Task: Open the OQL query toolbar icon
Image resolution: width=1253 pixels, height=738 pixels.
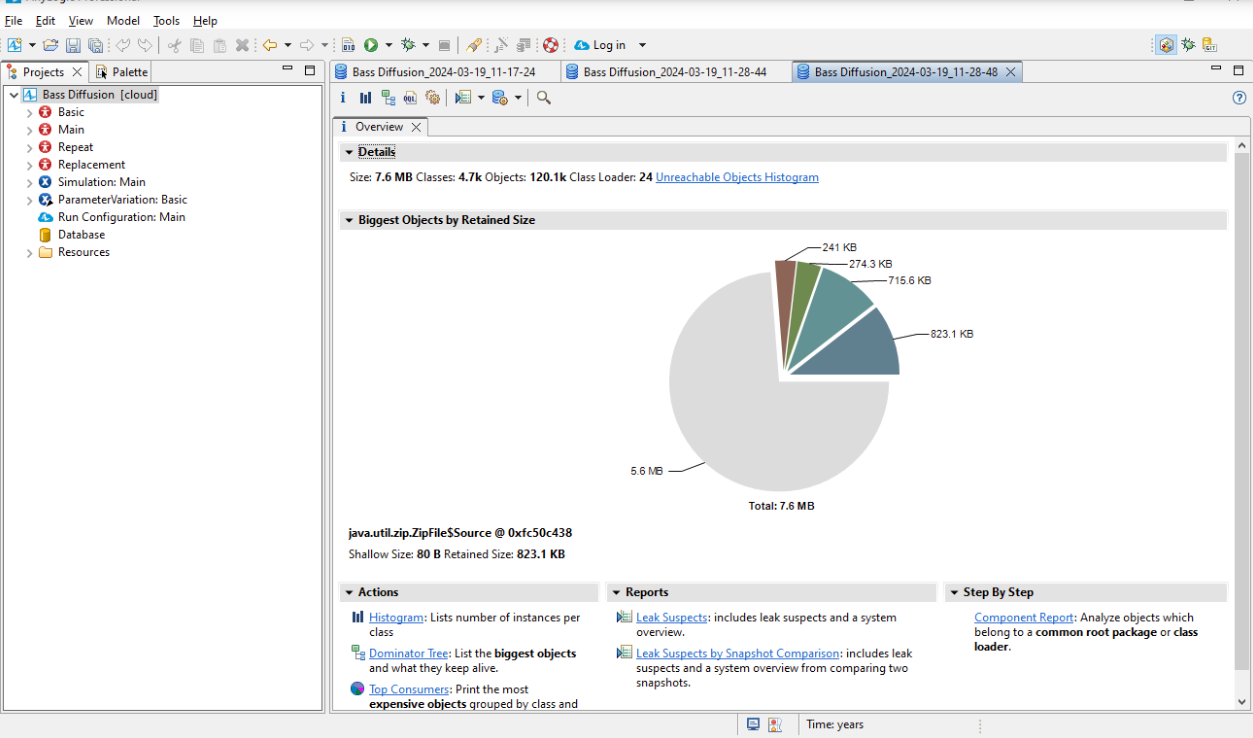Action: (x=410, y=98)
